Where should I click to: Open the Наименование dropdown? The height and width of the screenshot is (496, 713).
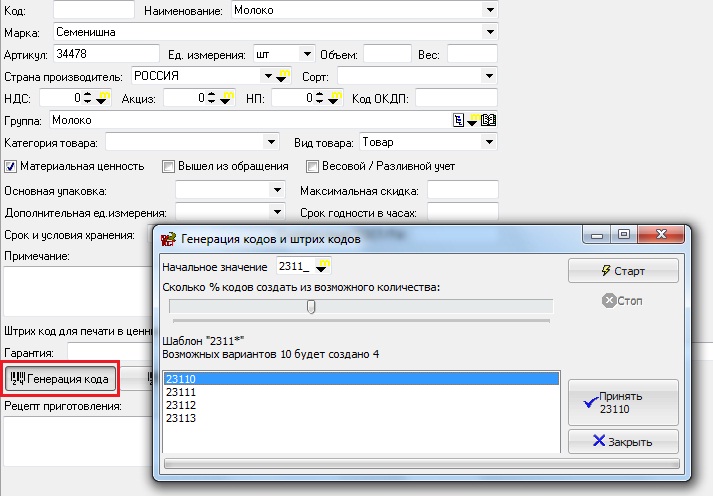(x=490, y=10)
